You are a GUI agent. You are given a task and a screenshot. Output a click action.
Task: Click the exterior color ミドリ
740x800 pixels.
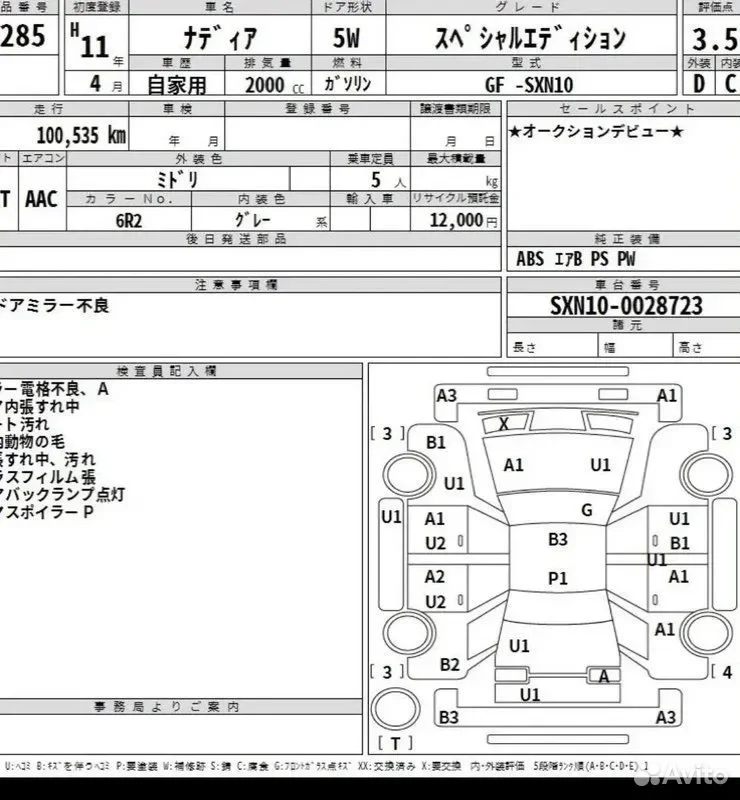pyautogui.click(x=177, y=179)
